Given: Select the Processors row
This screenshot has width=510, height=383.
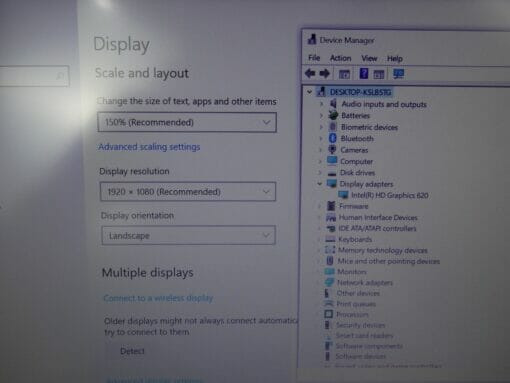Looking at the screenshot, I should pos(346,314).
